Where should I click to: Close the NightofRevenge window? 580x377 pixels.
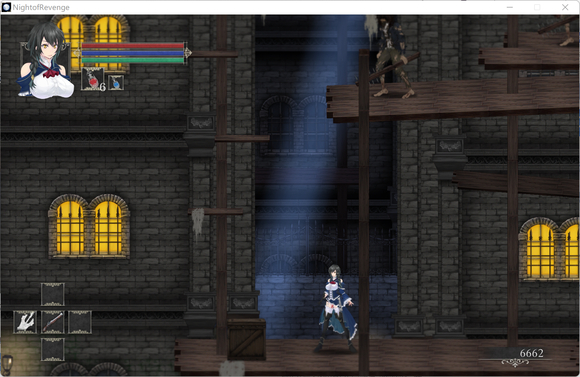coord(565,7)
